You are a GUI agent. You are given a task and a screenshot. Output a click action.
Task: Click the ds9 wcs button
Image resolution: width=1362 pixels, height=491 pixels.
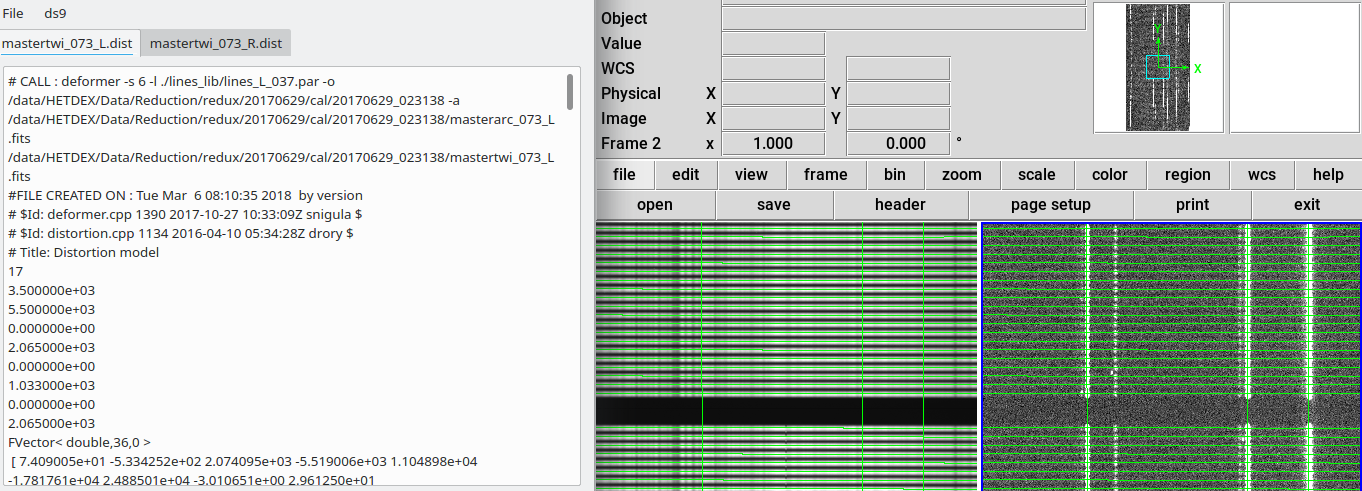tap(1262, 175)
